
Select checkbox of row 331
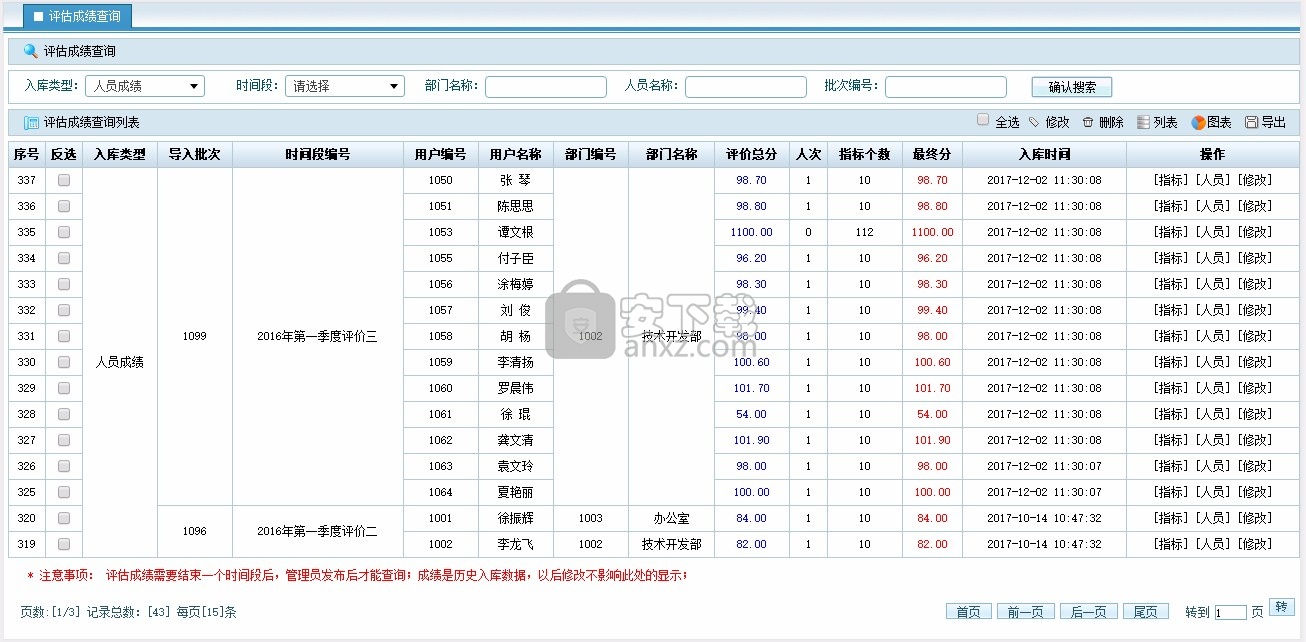pyautogui.click(x=64, y=336)
